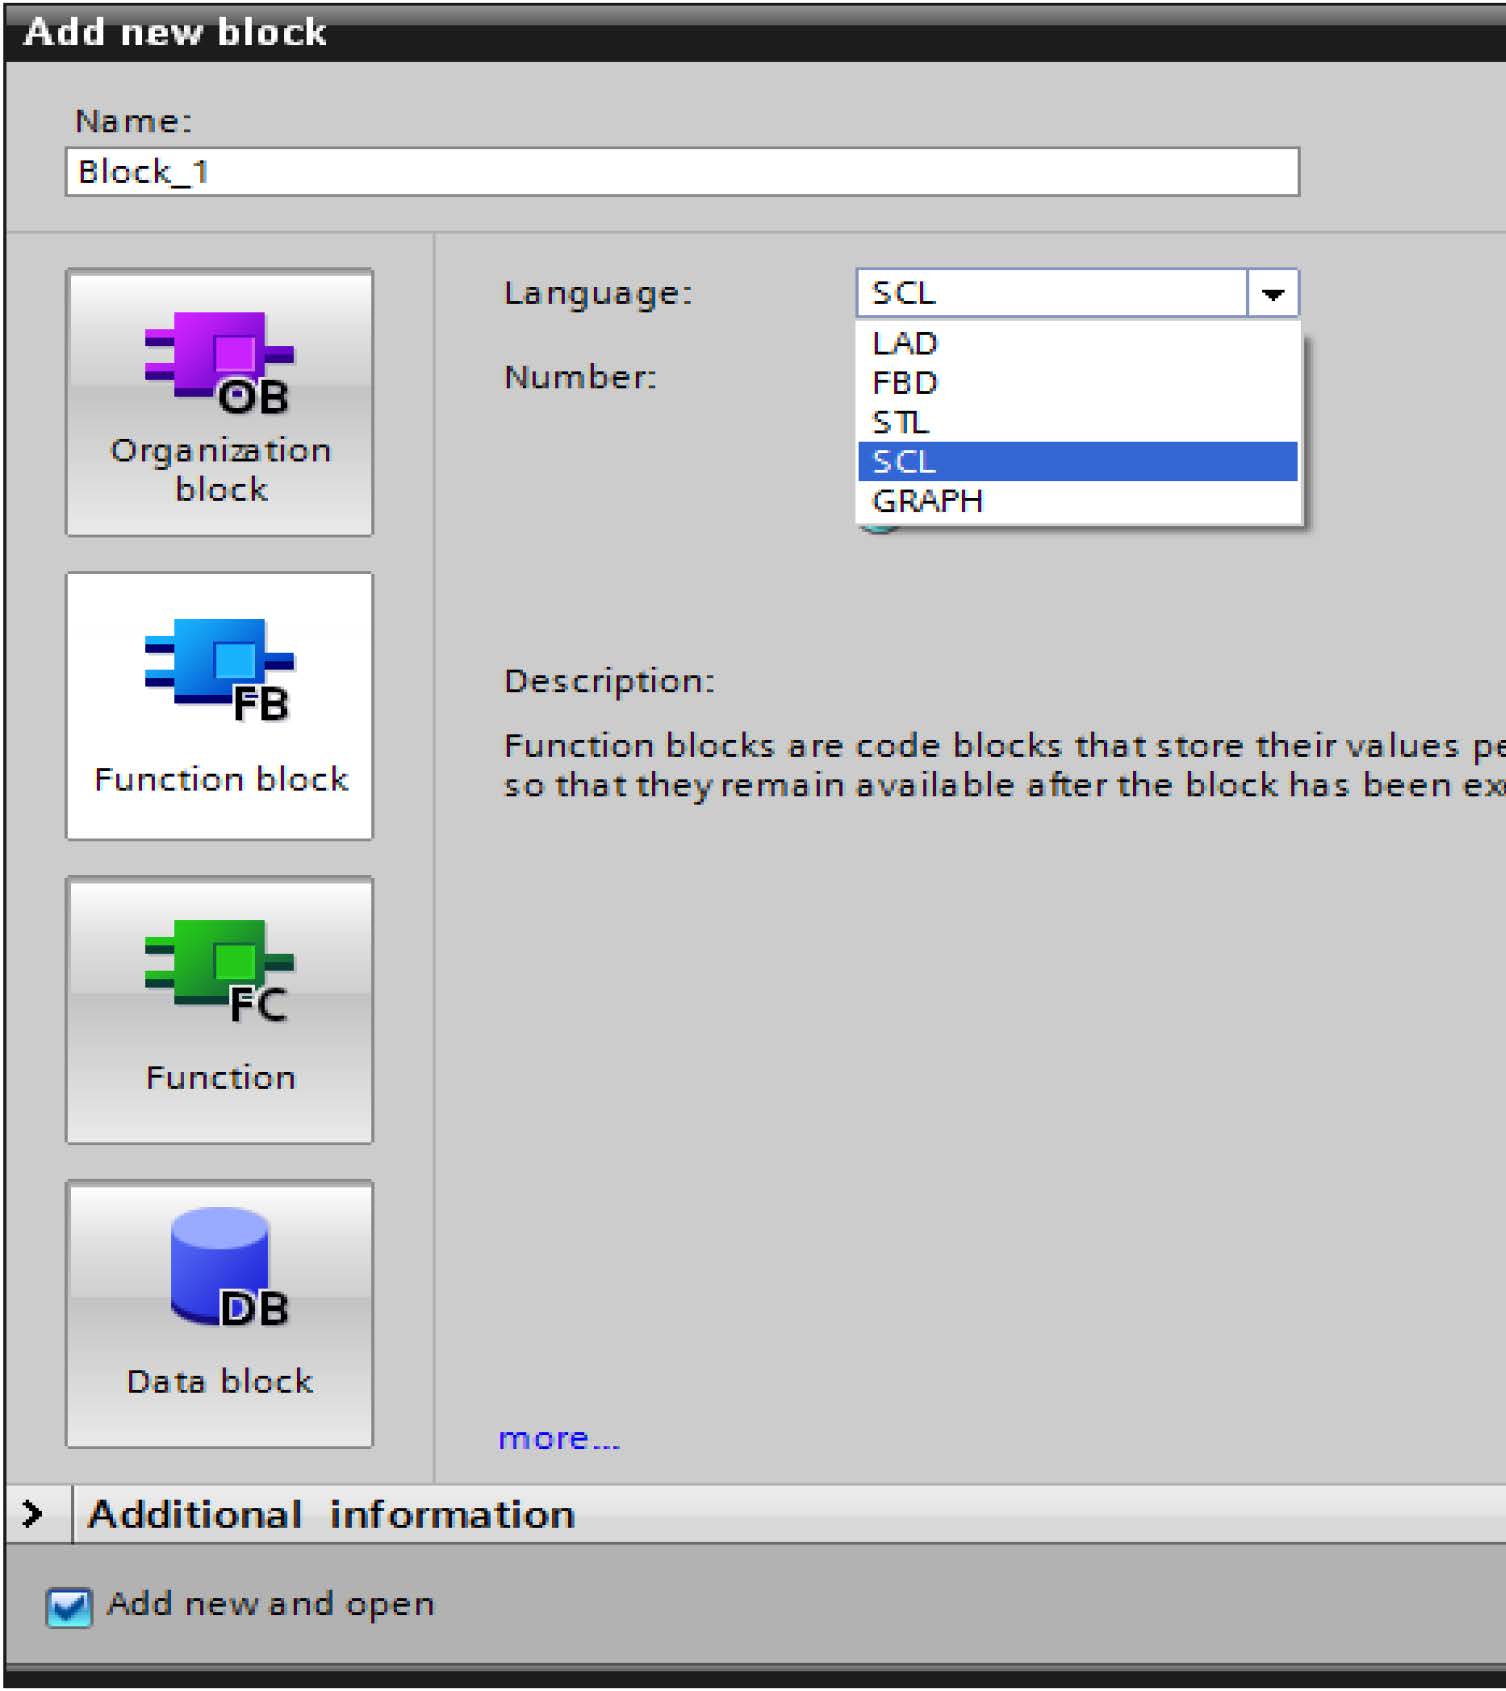Click the blue FB function block icon

pyautogui.click(x=219, y=668)
